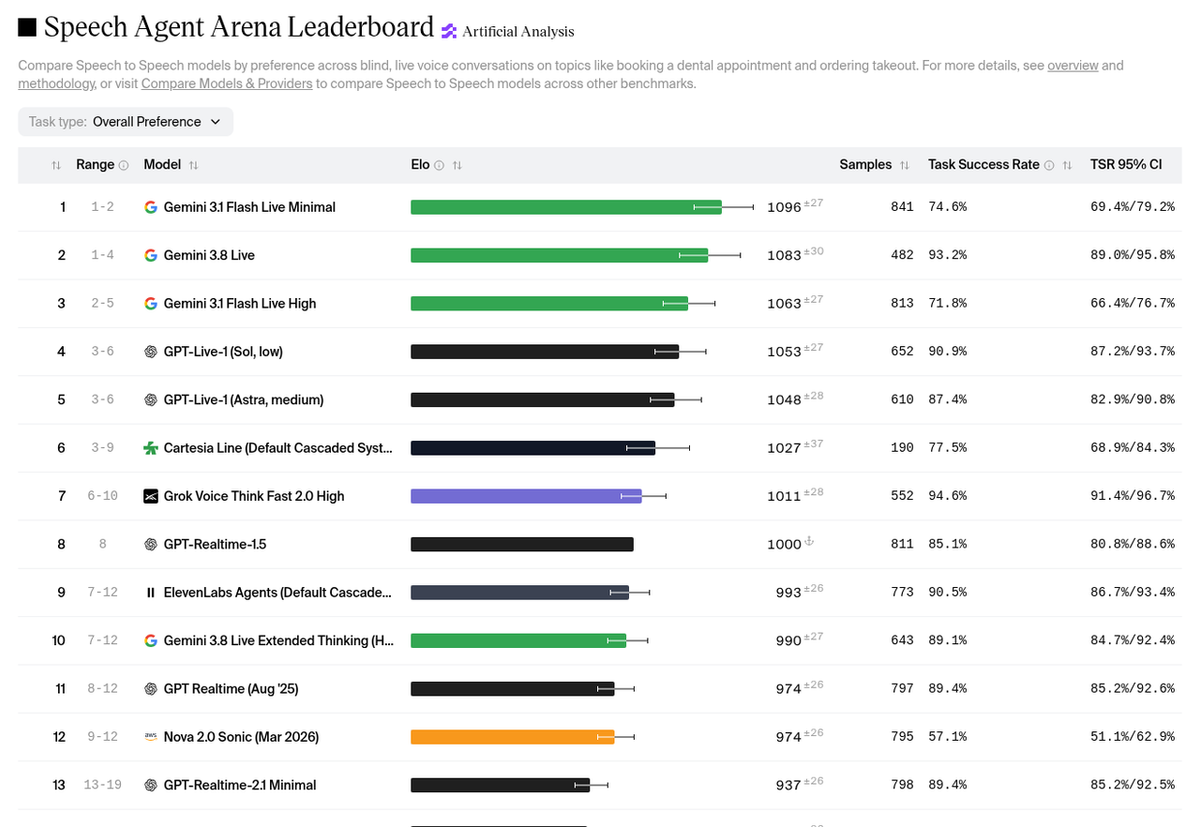Click Elo value 1027 in Cartesia row

(784, 448)
